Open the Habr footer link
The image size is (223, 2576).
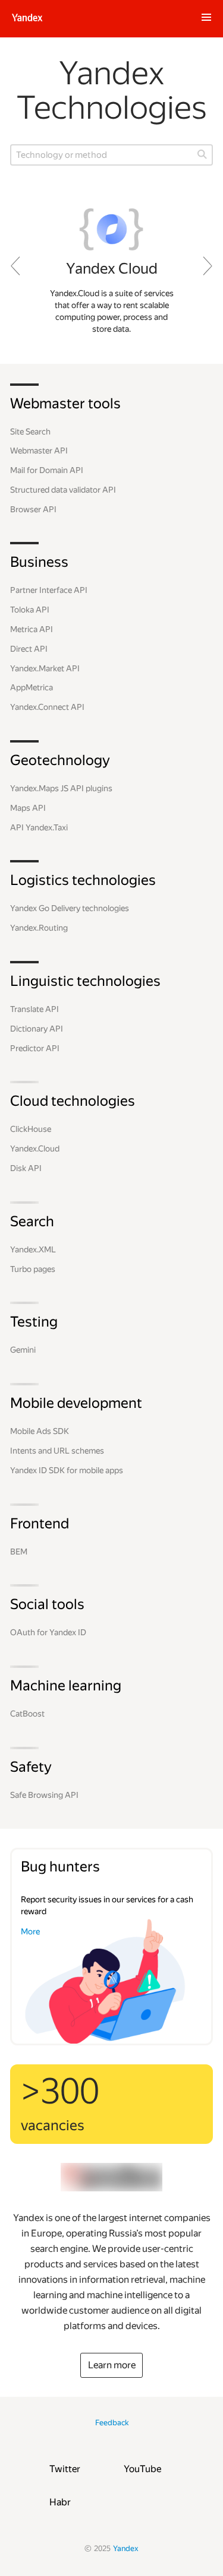60,2501
